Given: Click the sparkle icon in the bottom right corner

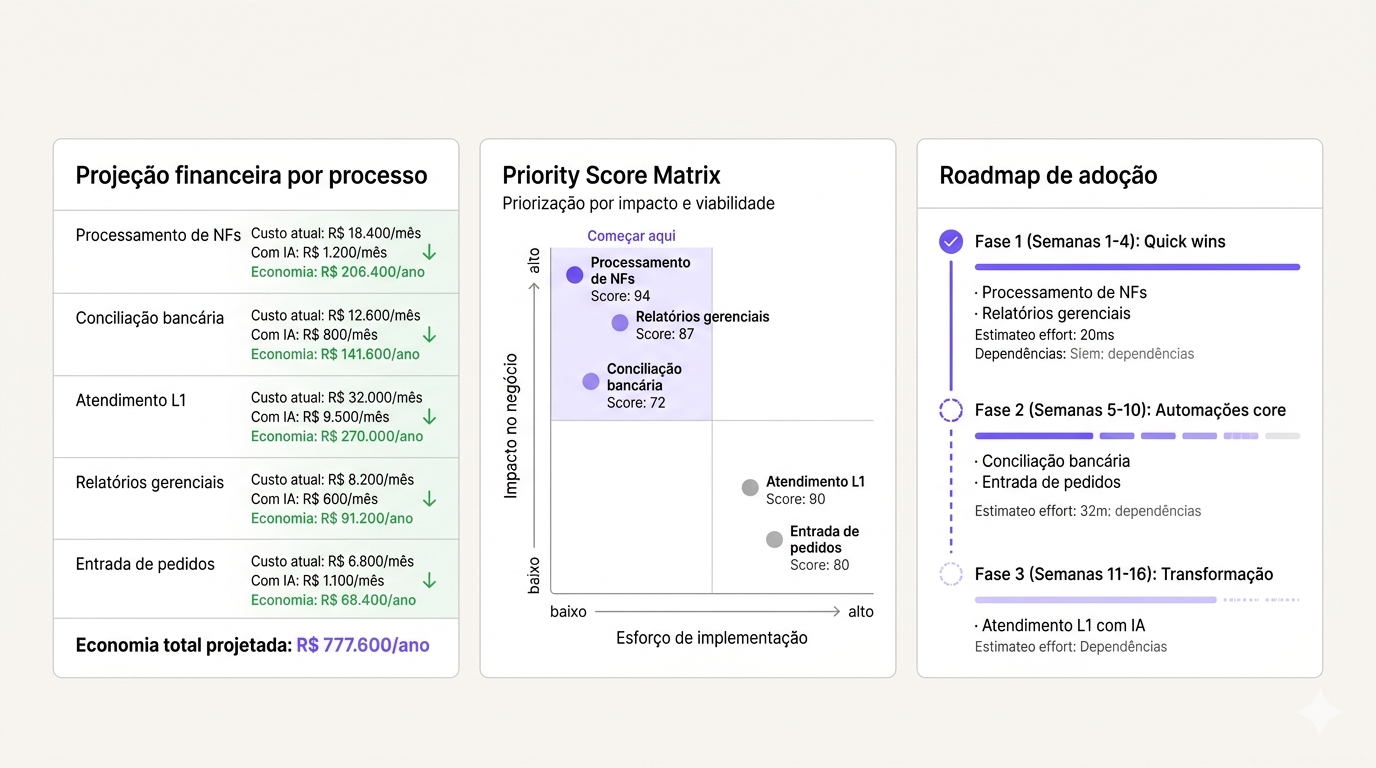Looking at the screenshot, I should tap(1319, 711).
